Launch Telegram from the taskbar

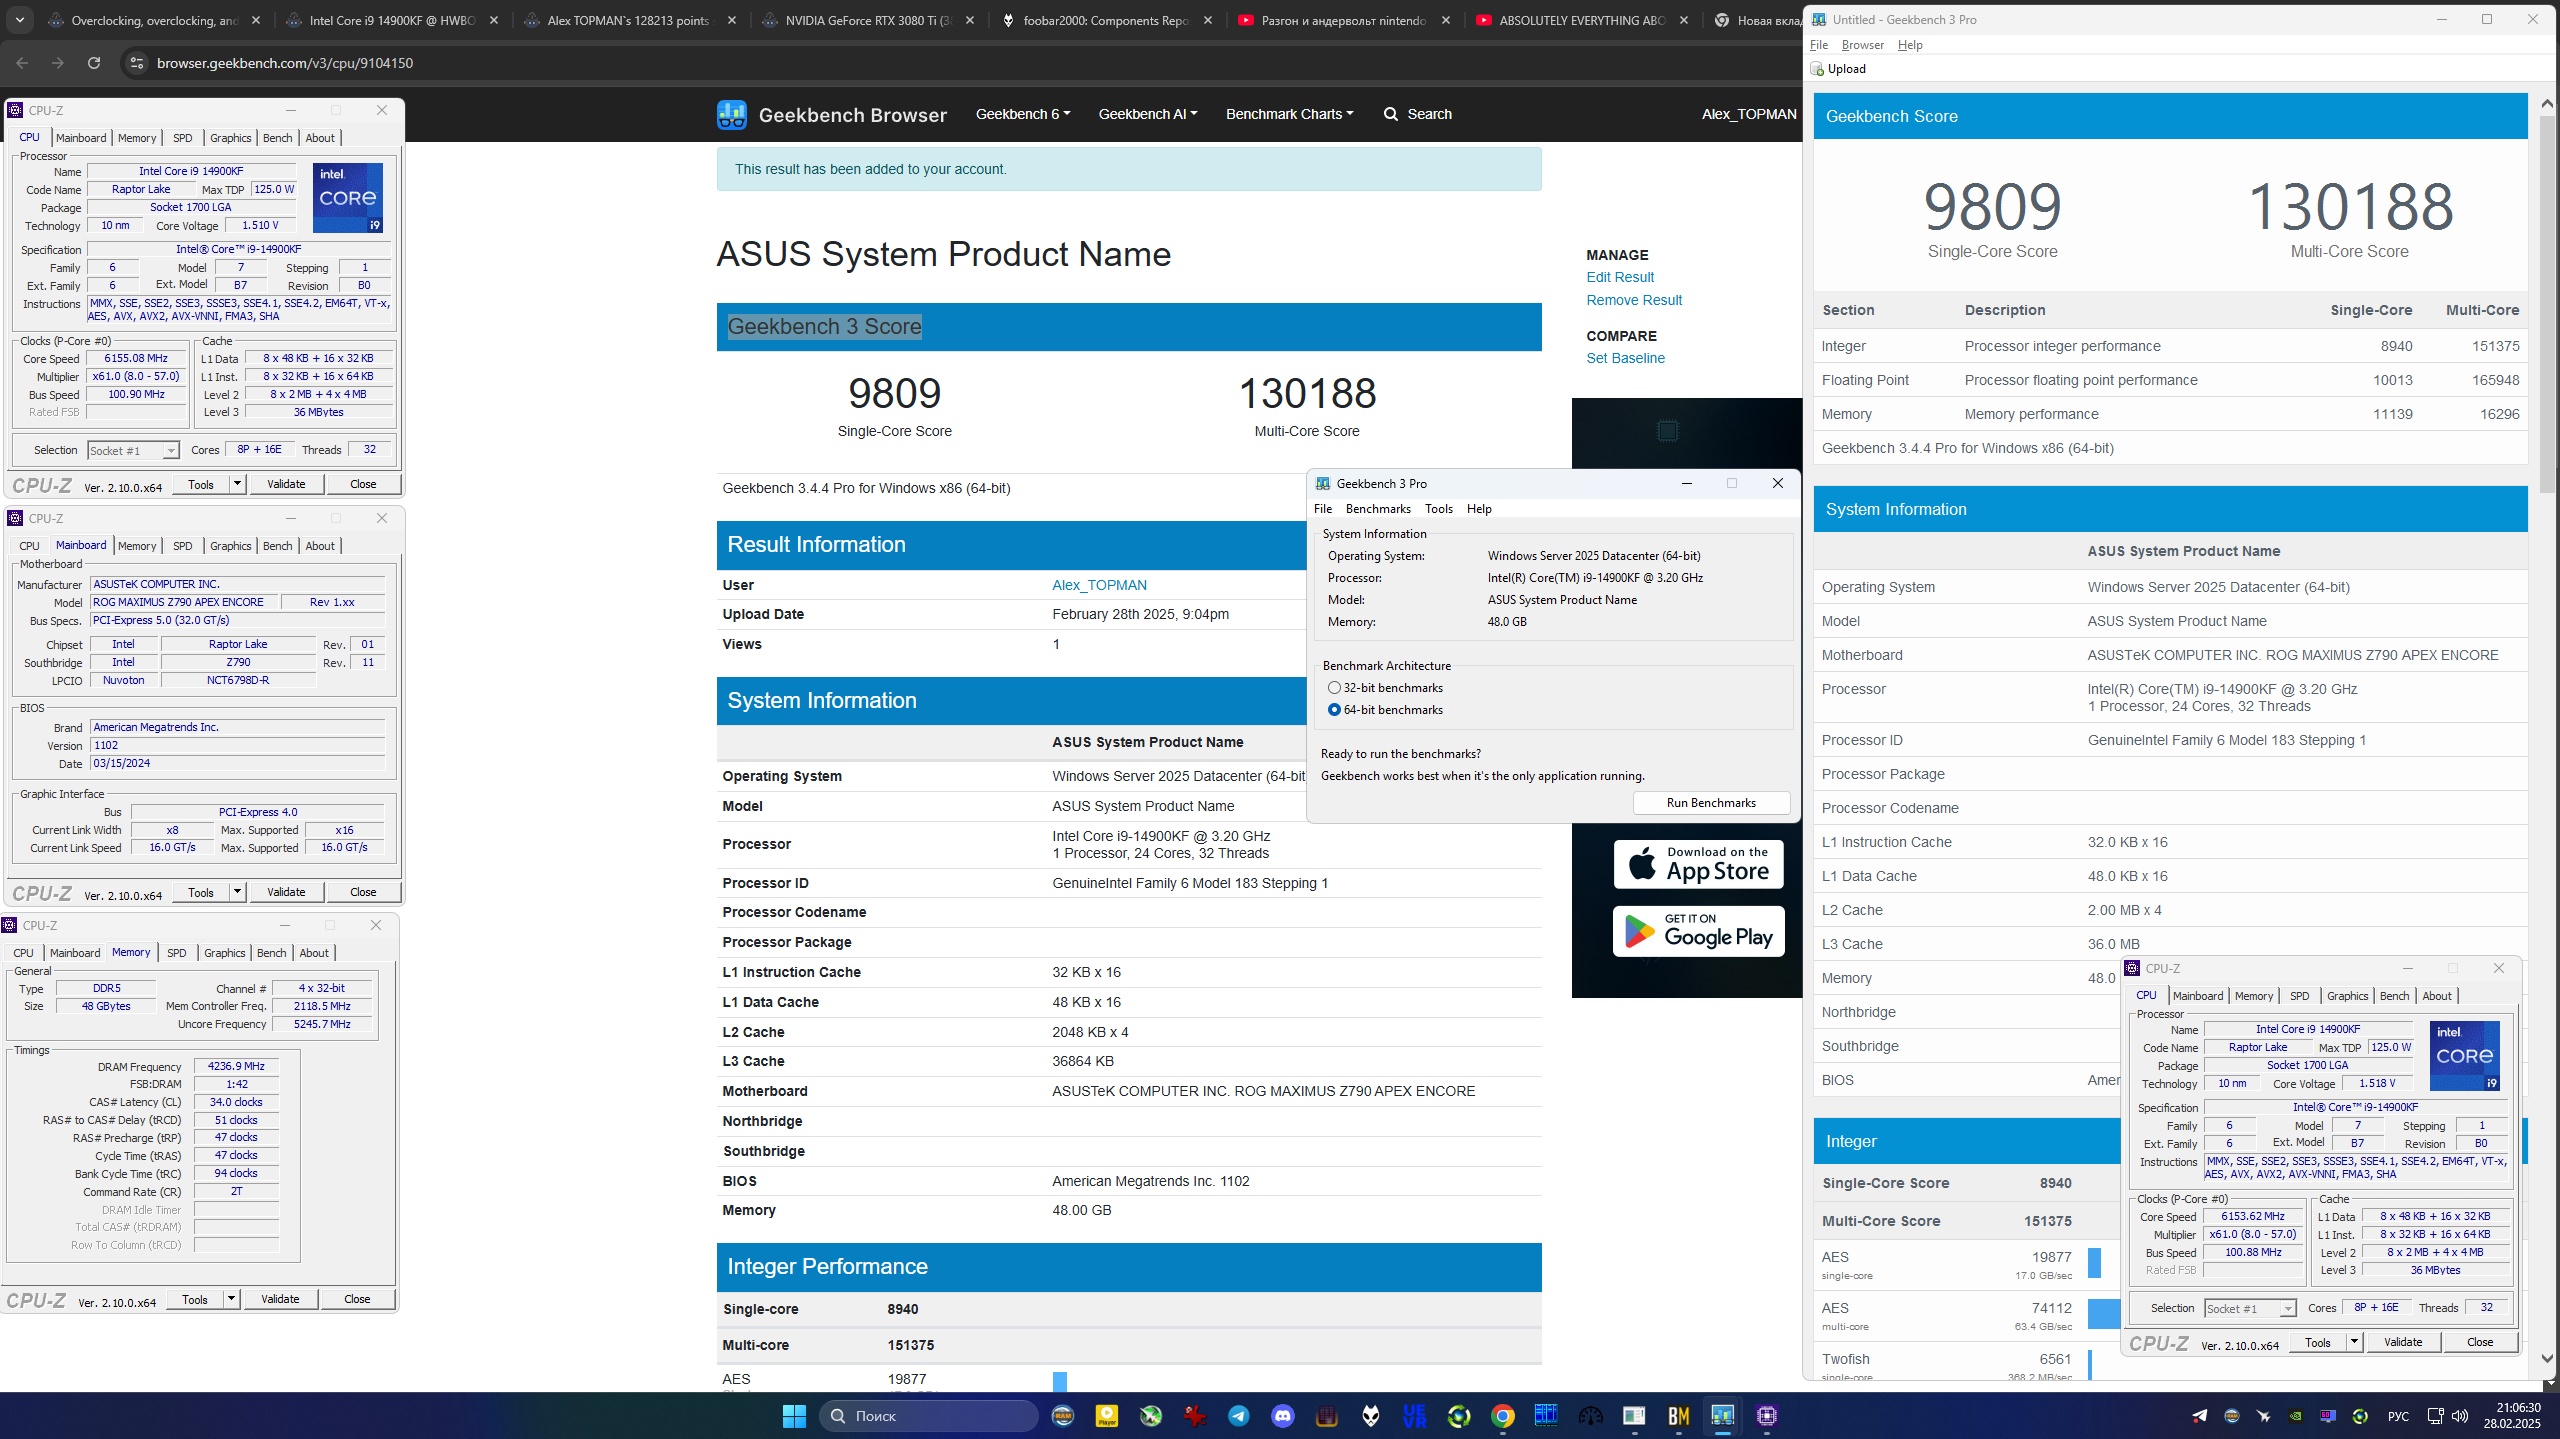(1238, 1416)
